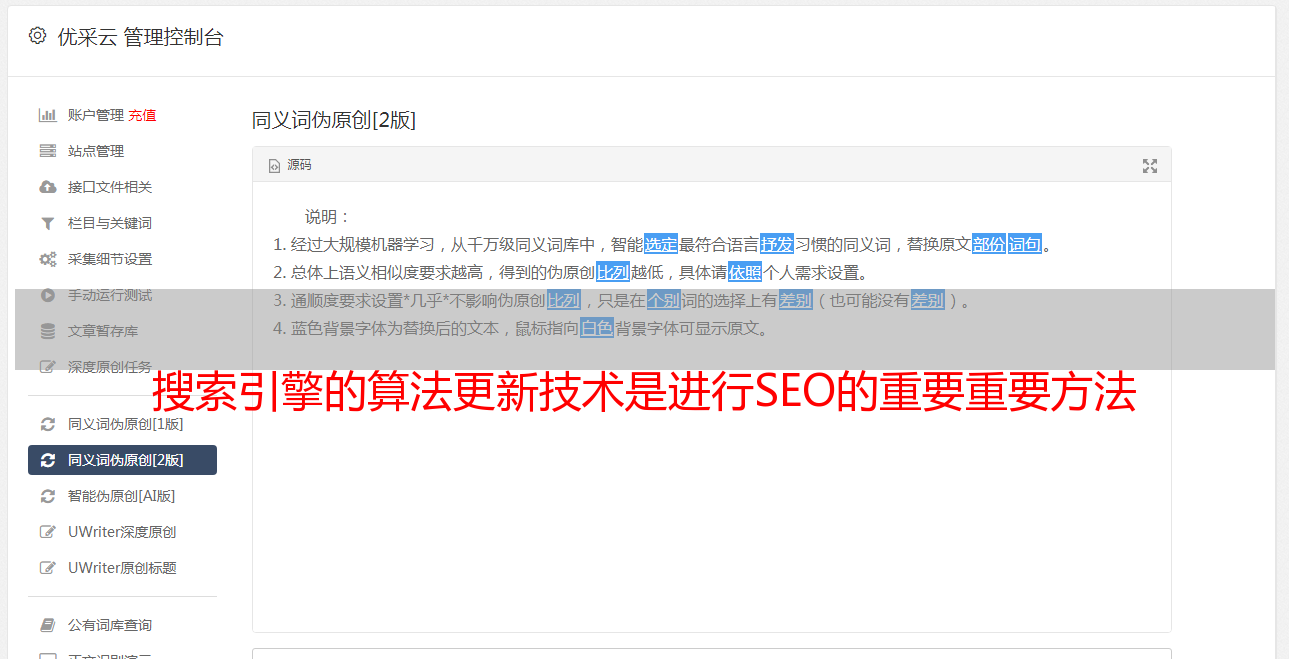Viewport: 1289px width, 659px height.
Task: Click the cloud upload icon for 接口文件相关
Action: click(x=48, y=187)
